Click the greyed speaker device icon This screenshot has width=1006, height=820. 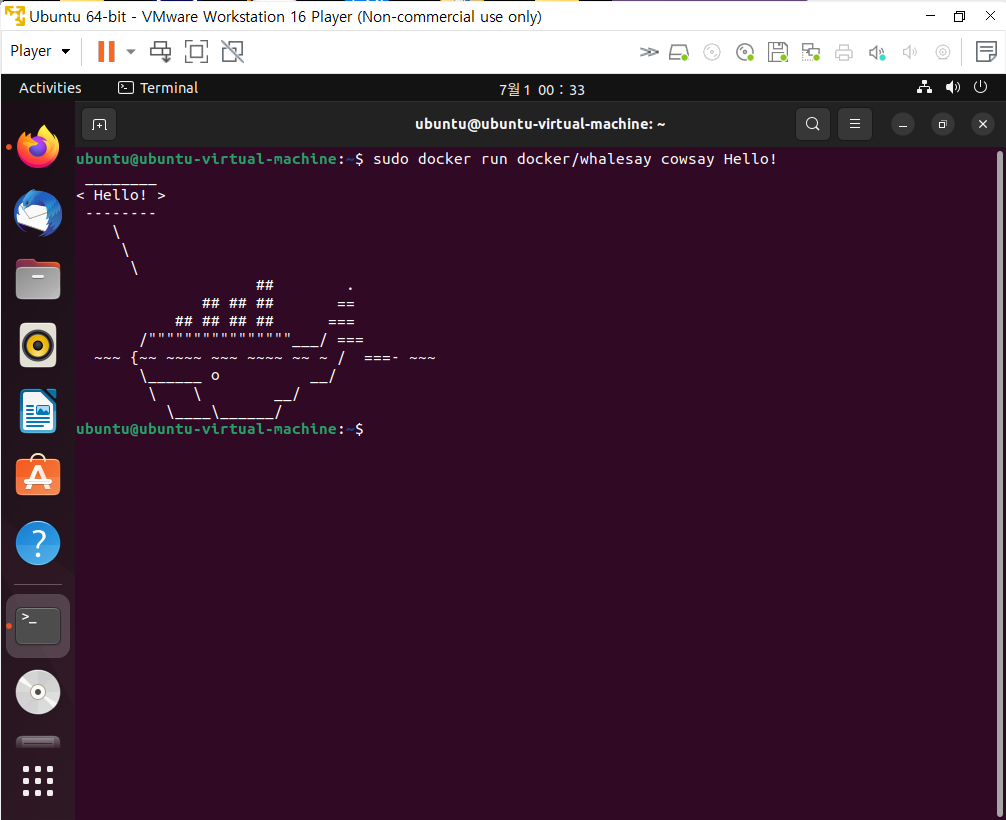910,52
